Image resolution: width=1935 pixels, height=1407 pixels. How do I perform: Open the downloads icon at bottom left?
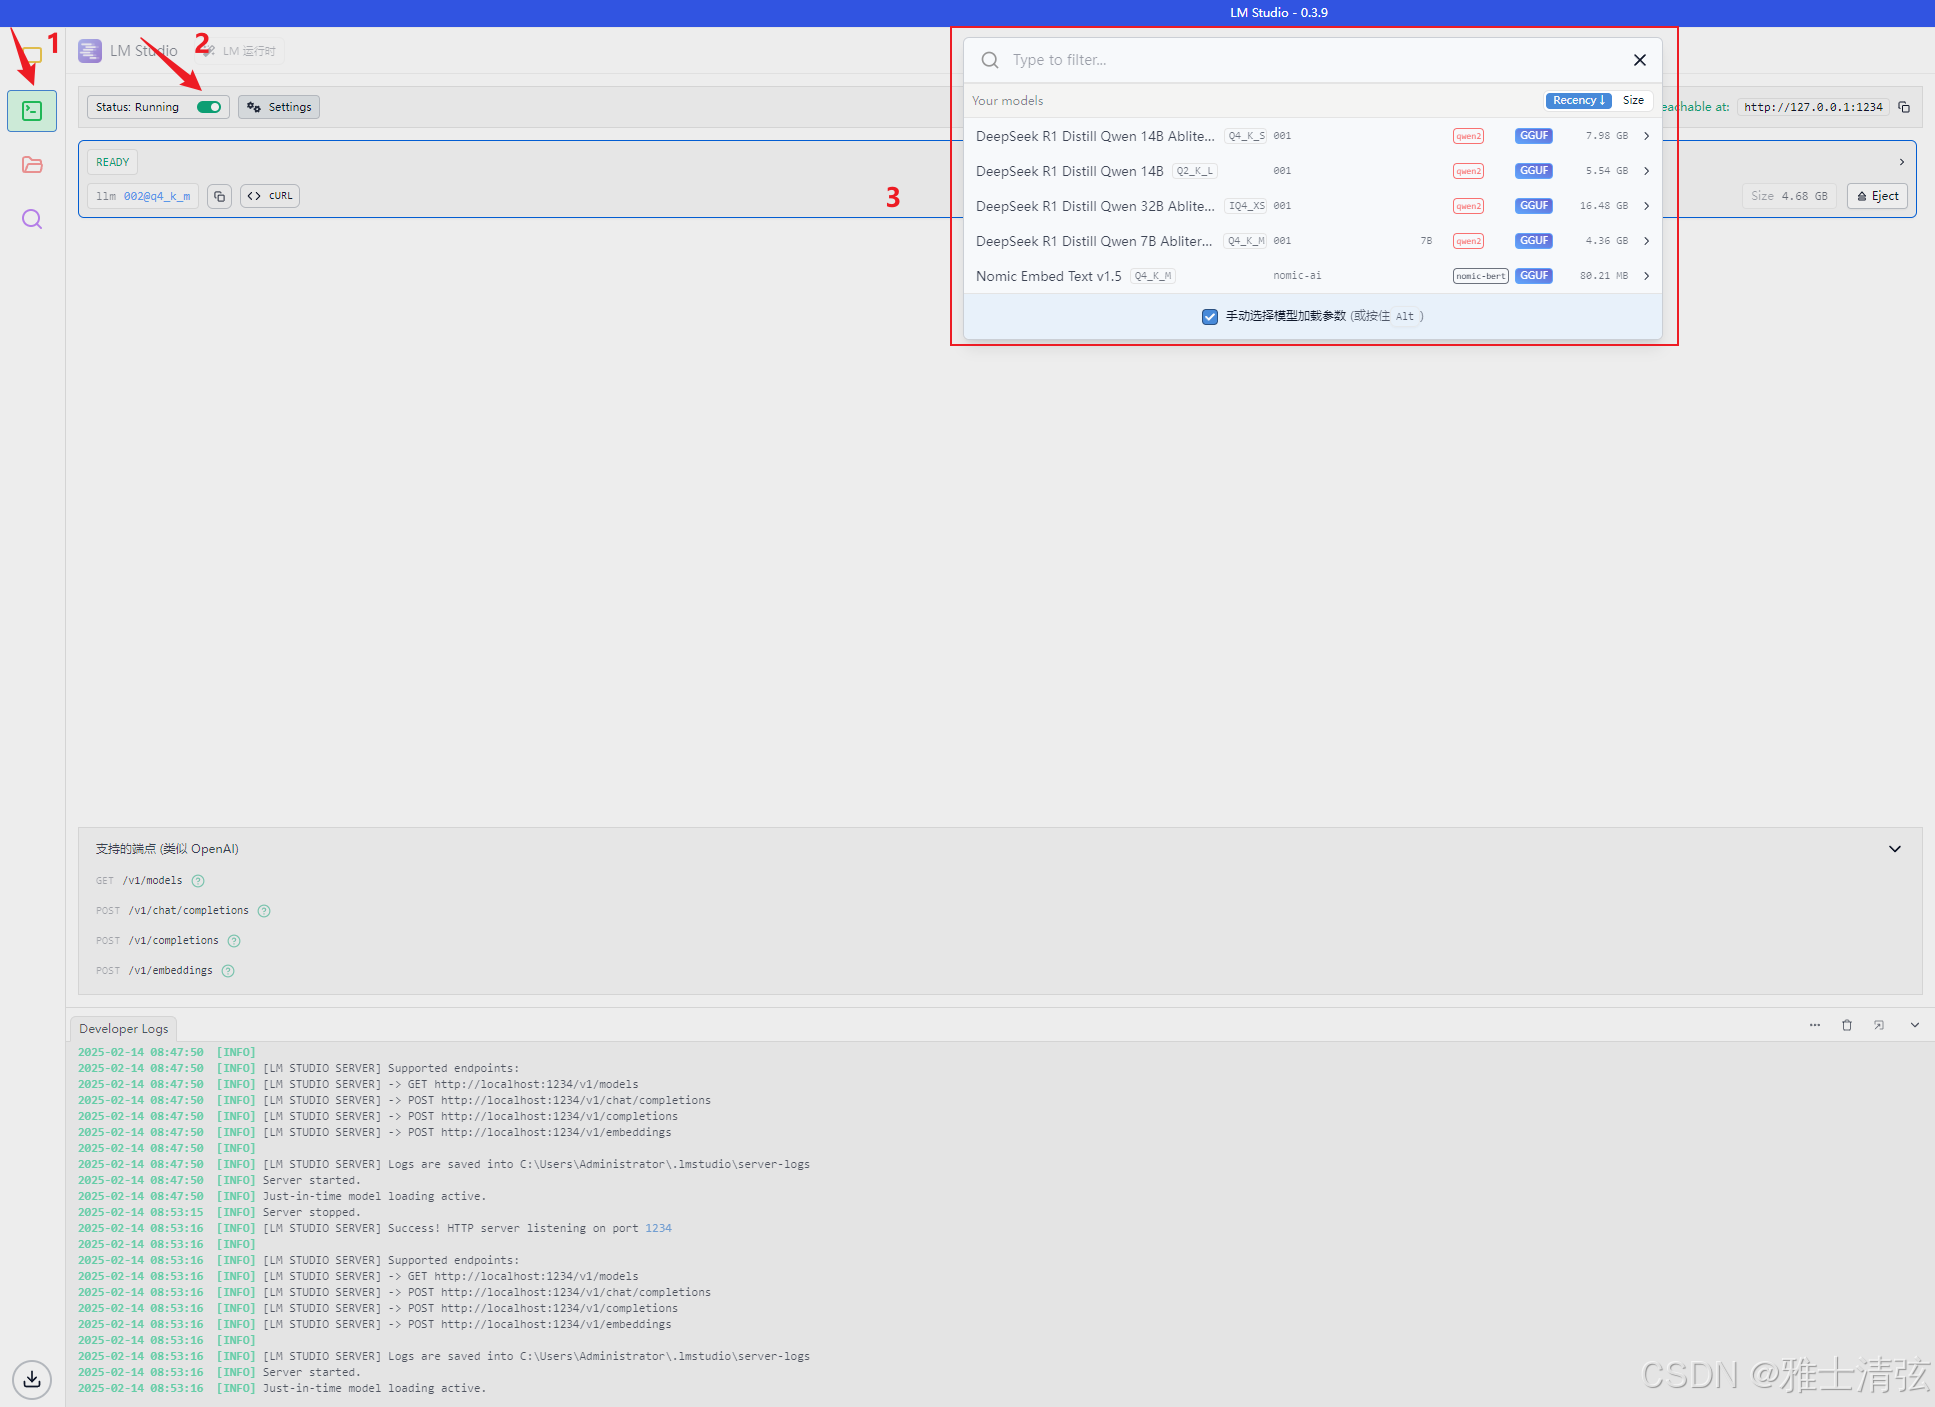[32, 1379]
